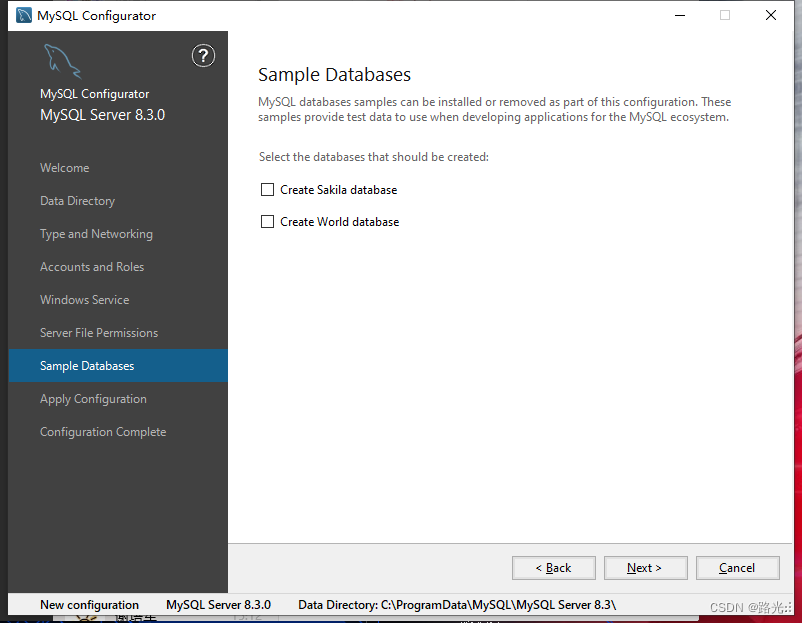Select the Windows Service step

click(x=84, y=299)
